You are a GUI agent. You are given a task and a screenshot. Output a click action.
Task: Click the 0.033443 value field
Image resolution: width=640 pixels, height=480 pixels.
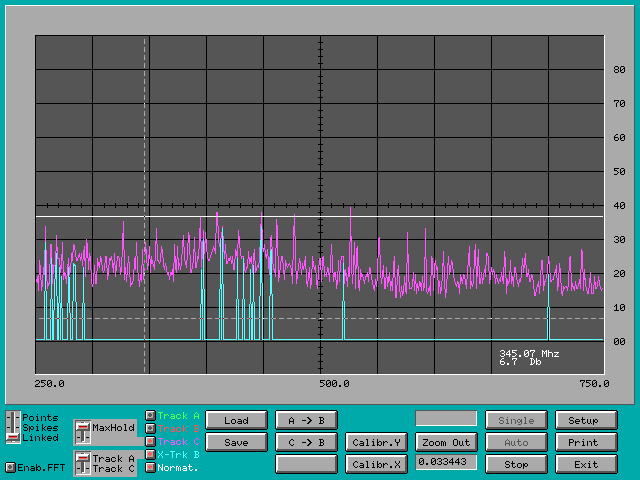[x=446, y=462]
